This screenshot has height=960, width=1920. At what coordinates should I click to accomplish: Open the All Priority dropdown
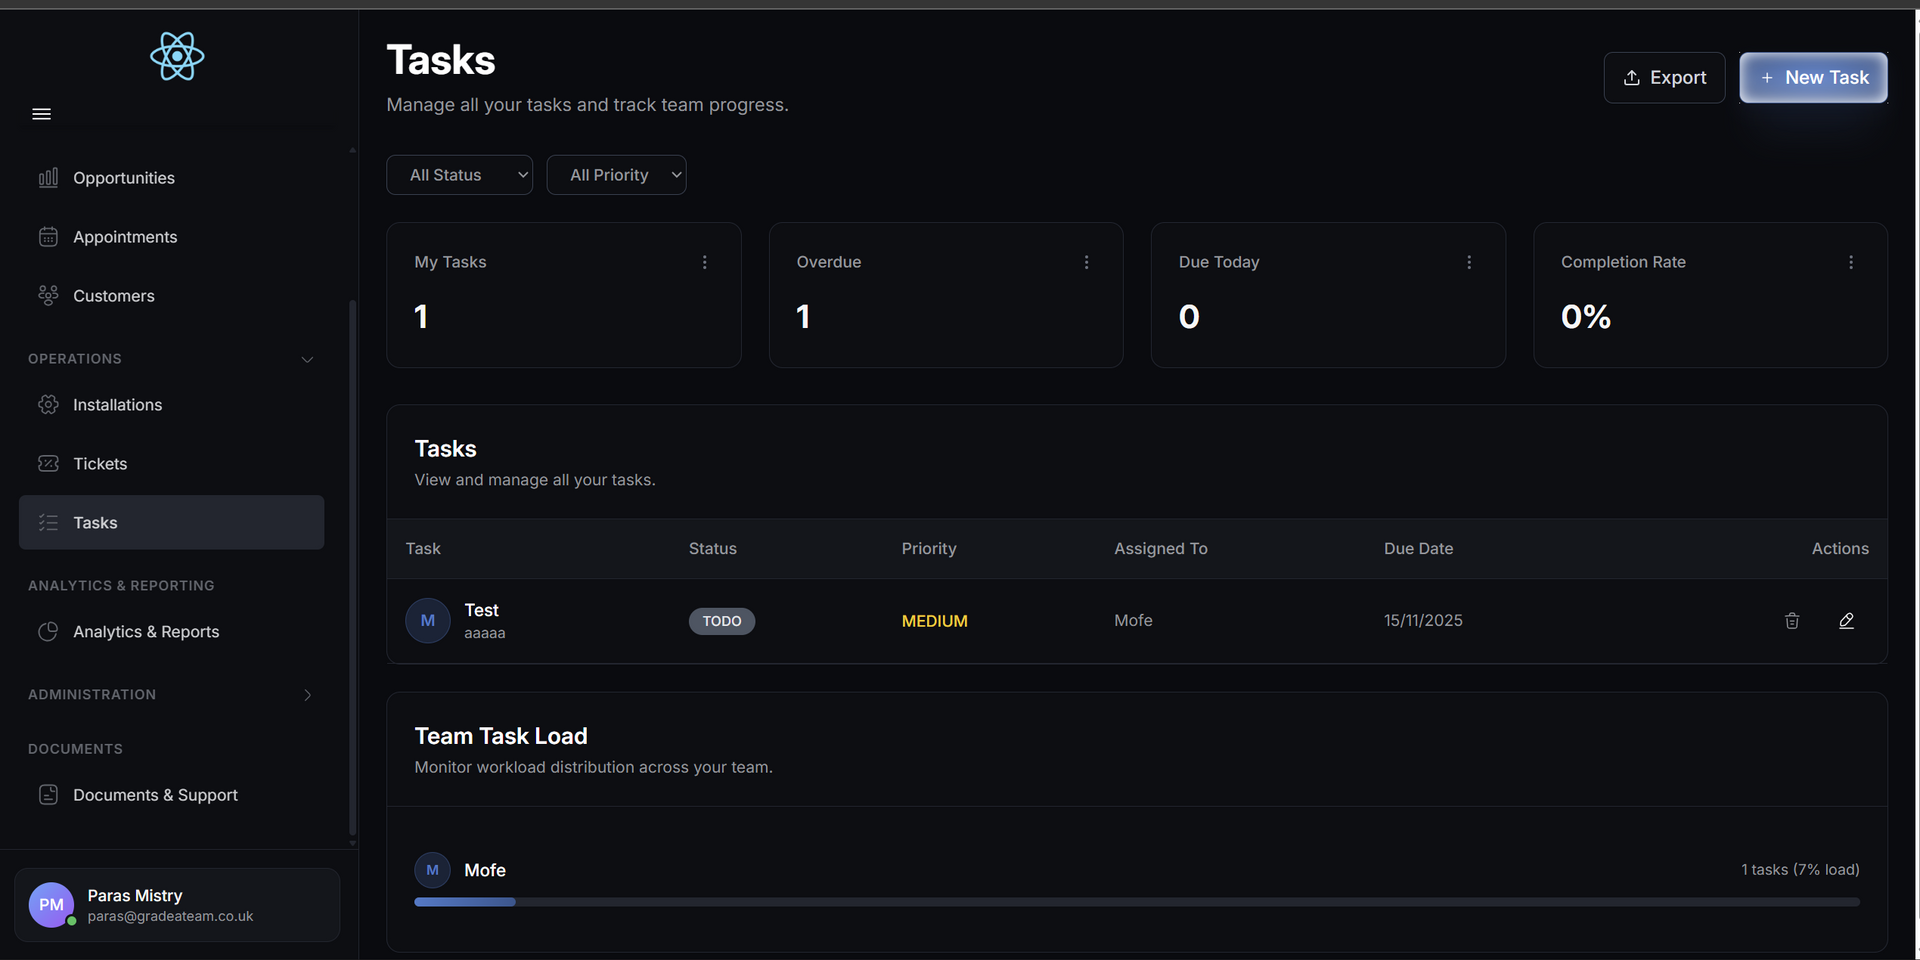616,174
